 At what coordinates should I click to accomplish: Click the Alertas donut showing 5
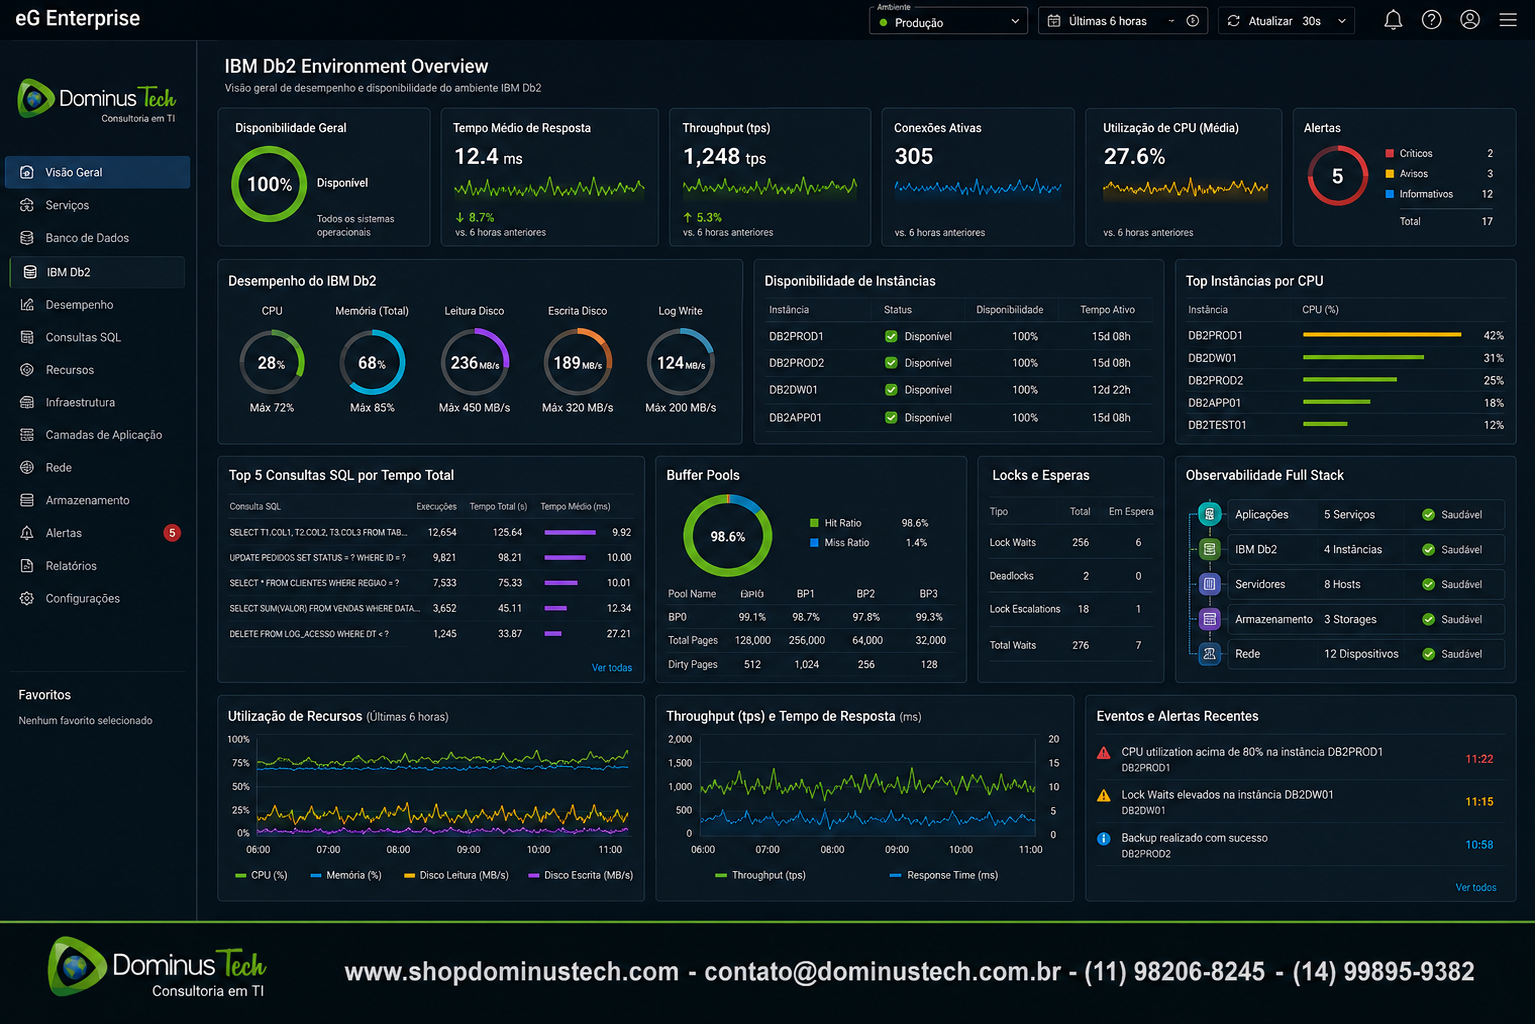click(1337, 176)
